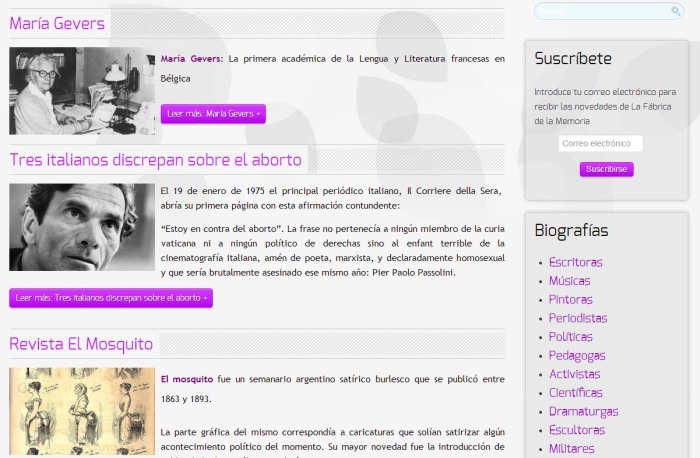Click Leer más: Tres italianos discrepan button
This screenshot has height=458, width=700.
[x=111, y=298]
